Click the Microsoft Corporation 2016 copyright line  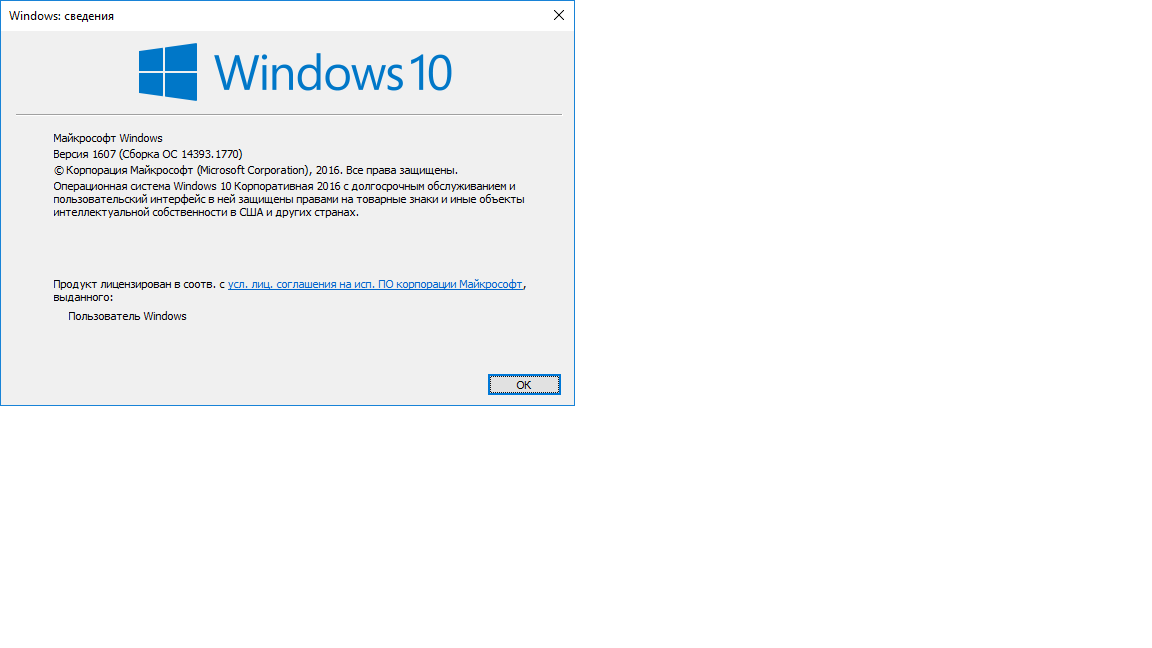click(x=256, y=170)
